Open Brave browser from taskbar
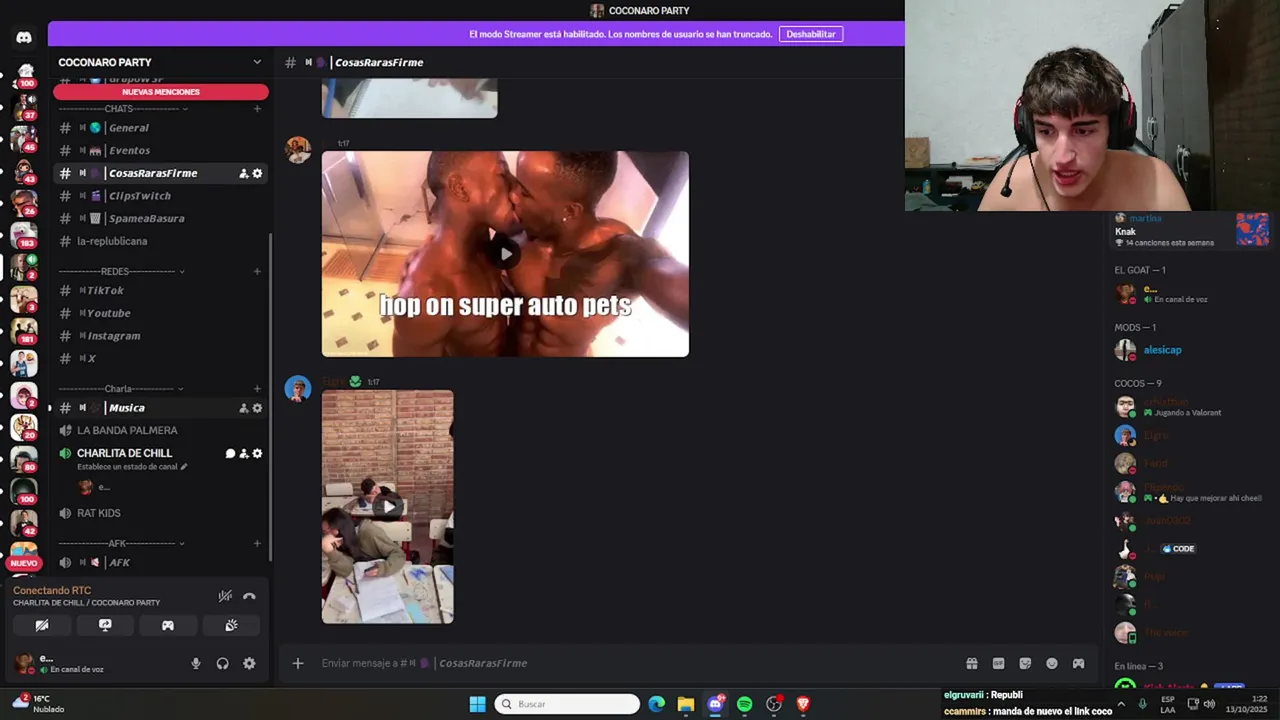Image resolution: width=1280 pixels, height=720 pixels. (x=803, y=704)
